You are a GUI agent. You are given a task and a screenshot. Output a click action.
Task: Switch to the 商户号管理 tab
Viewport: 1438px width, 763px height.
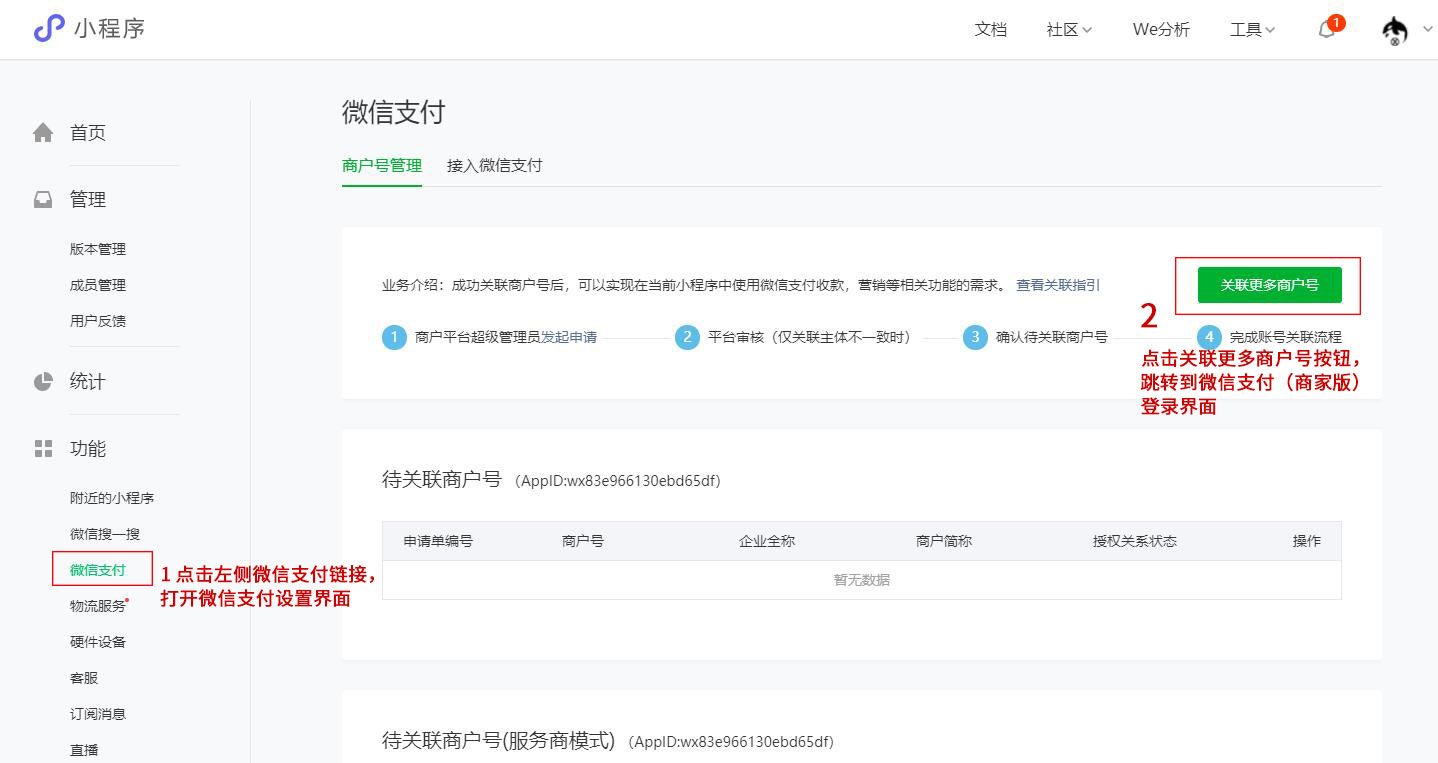pos(382,166)
